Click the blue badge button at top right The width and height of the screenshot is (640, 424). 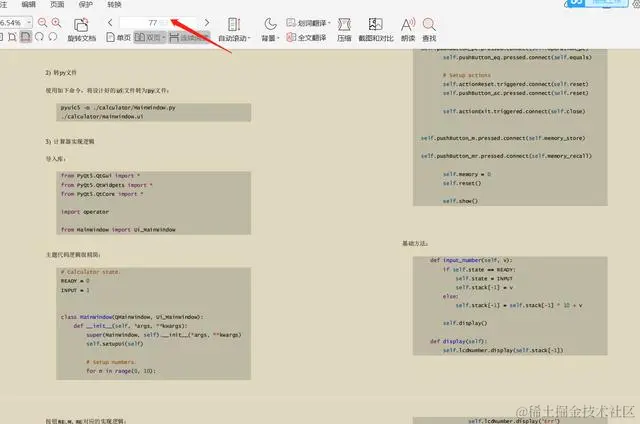pos(596,3)
